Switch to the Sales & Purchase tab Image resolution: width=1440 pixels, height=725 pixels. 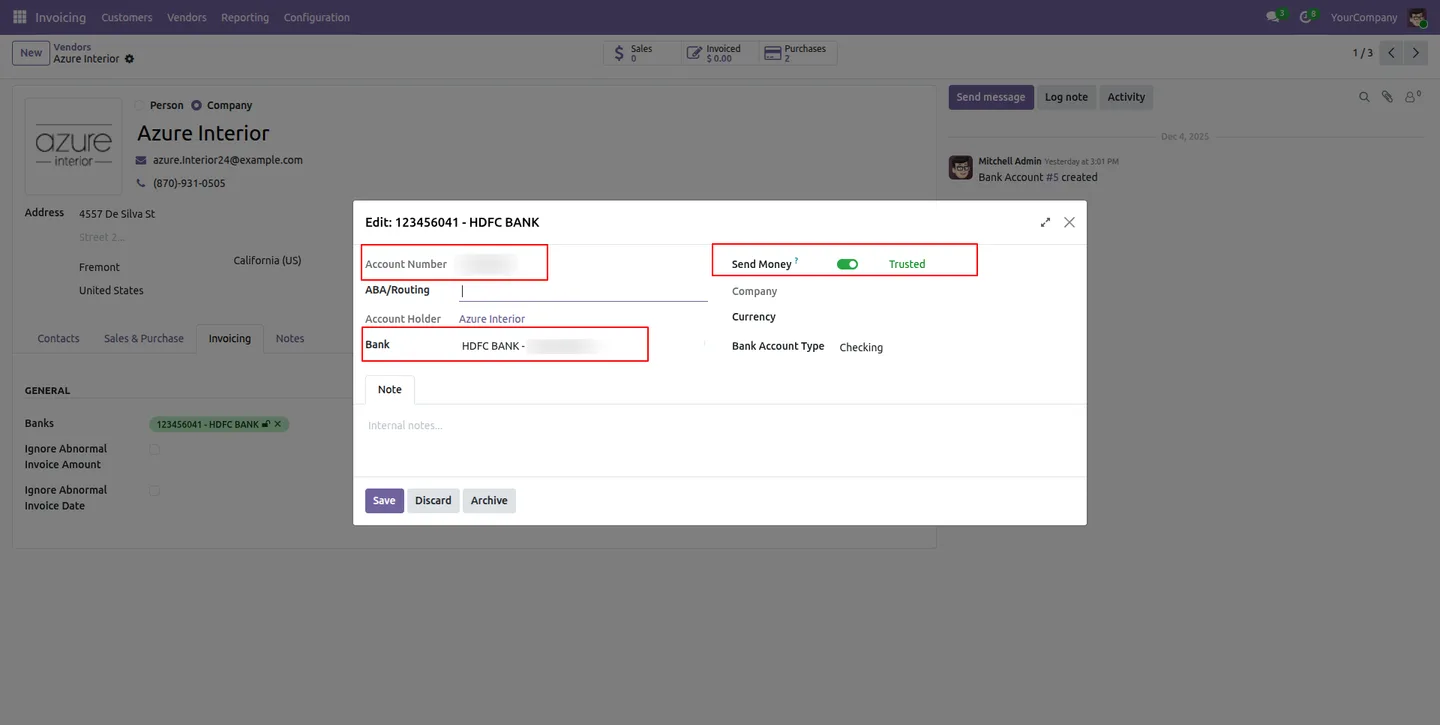tap(144, 338)
